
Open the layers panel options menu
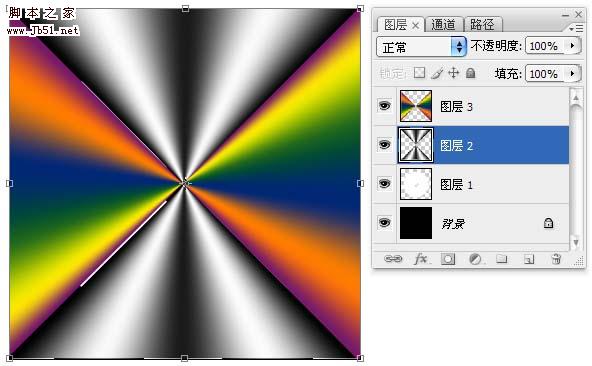(576, 28)
